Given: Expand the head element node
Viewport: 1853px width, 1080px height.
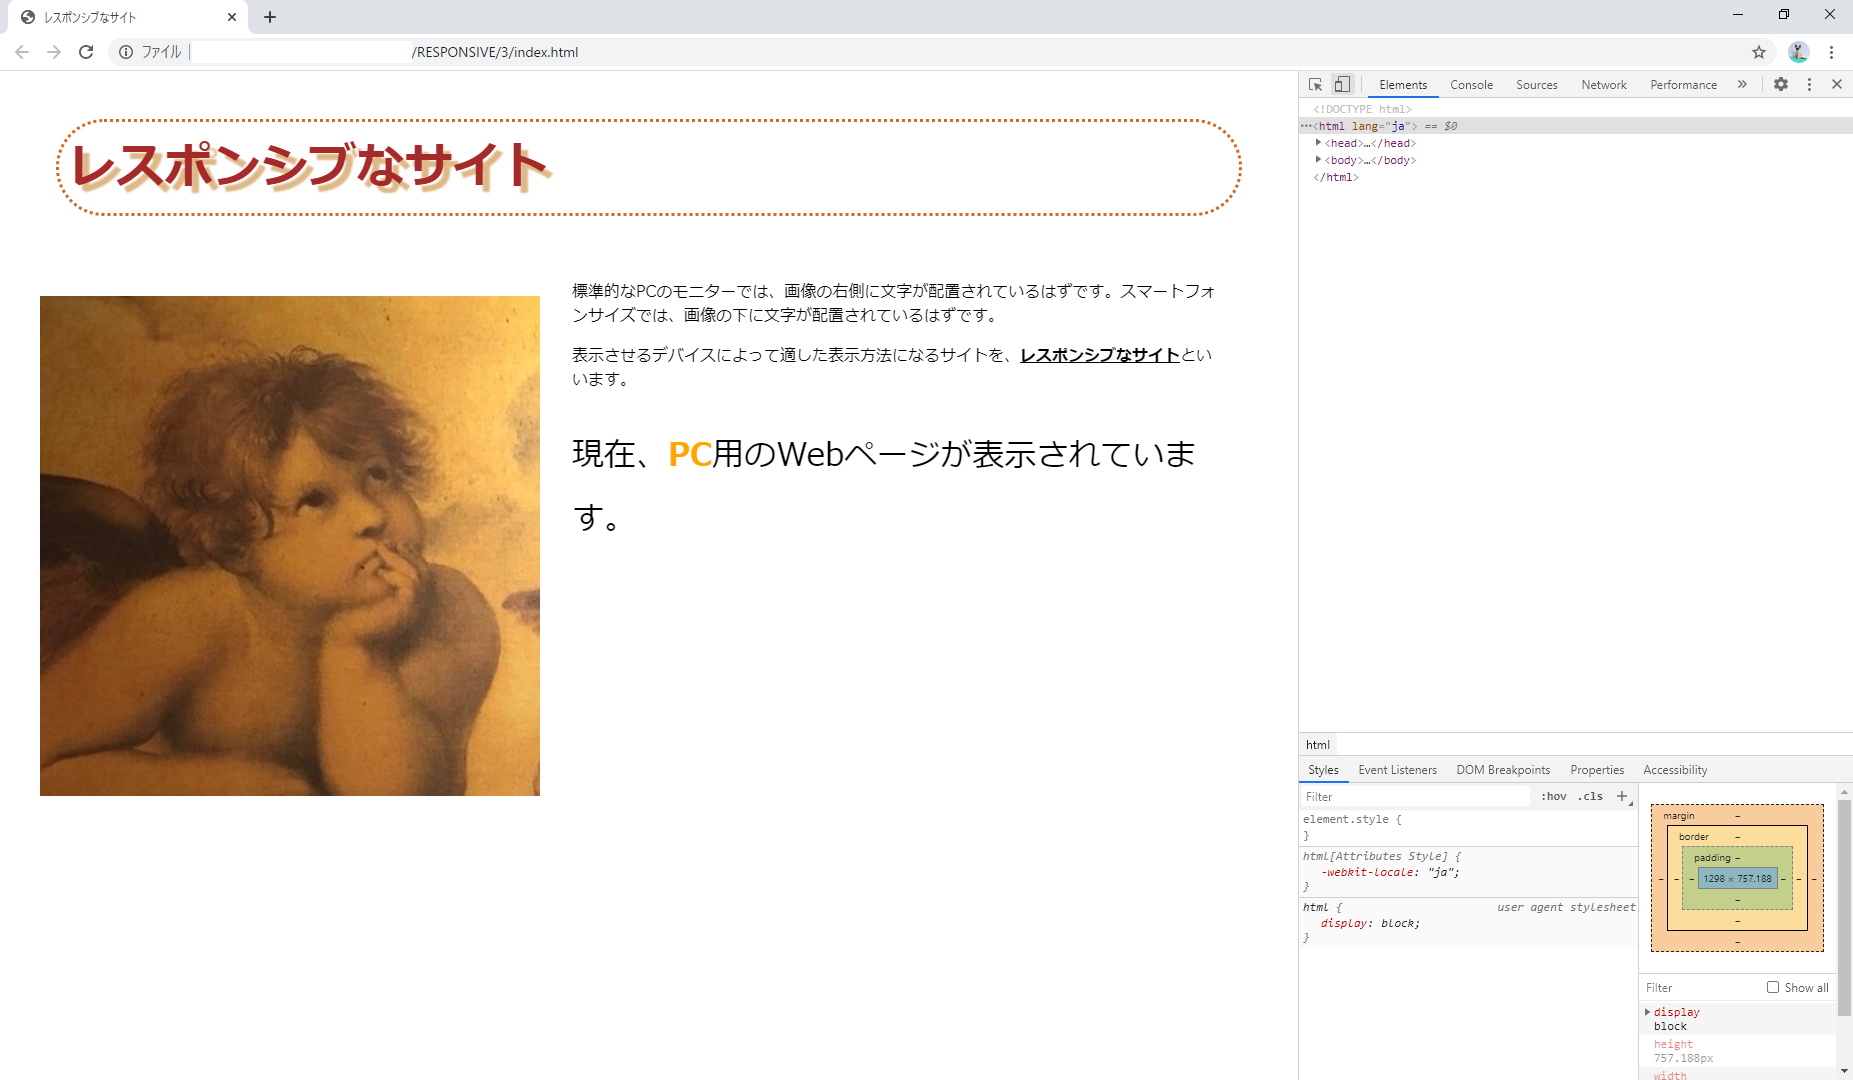Looking at the screenshot, I should [x=1318, y=143].
